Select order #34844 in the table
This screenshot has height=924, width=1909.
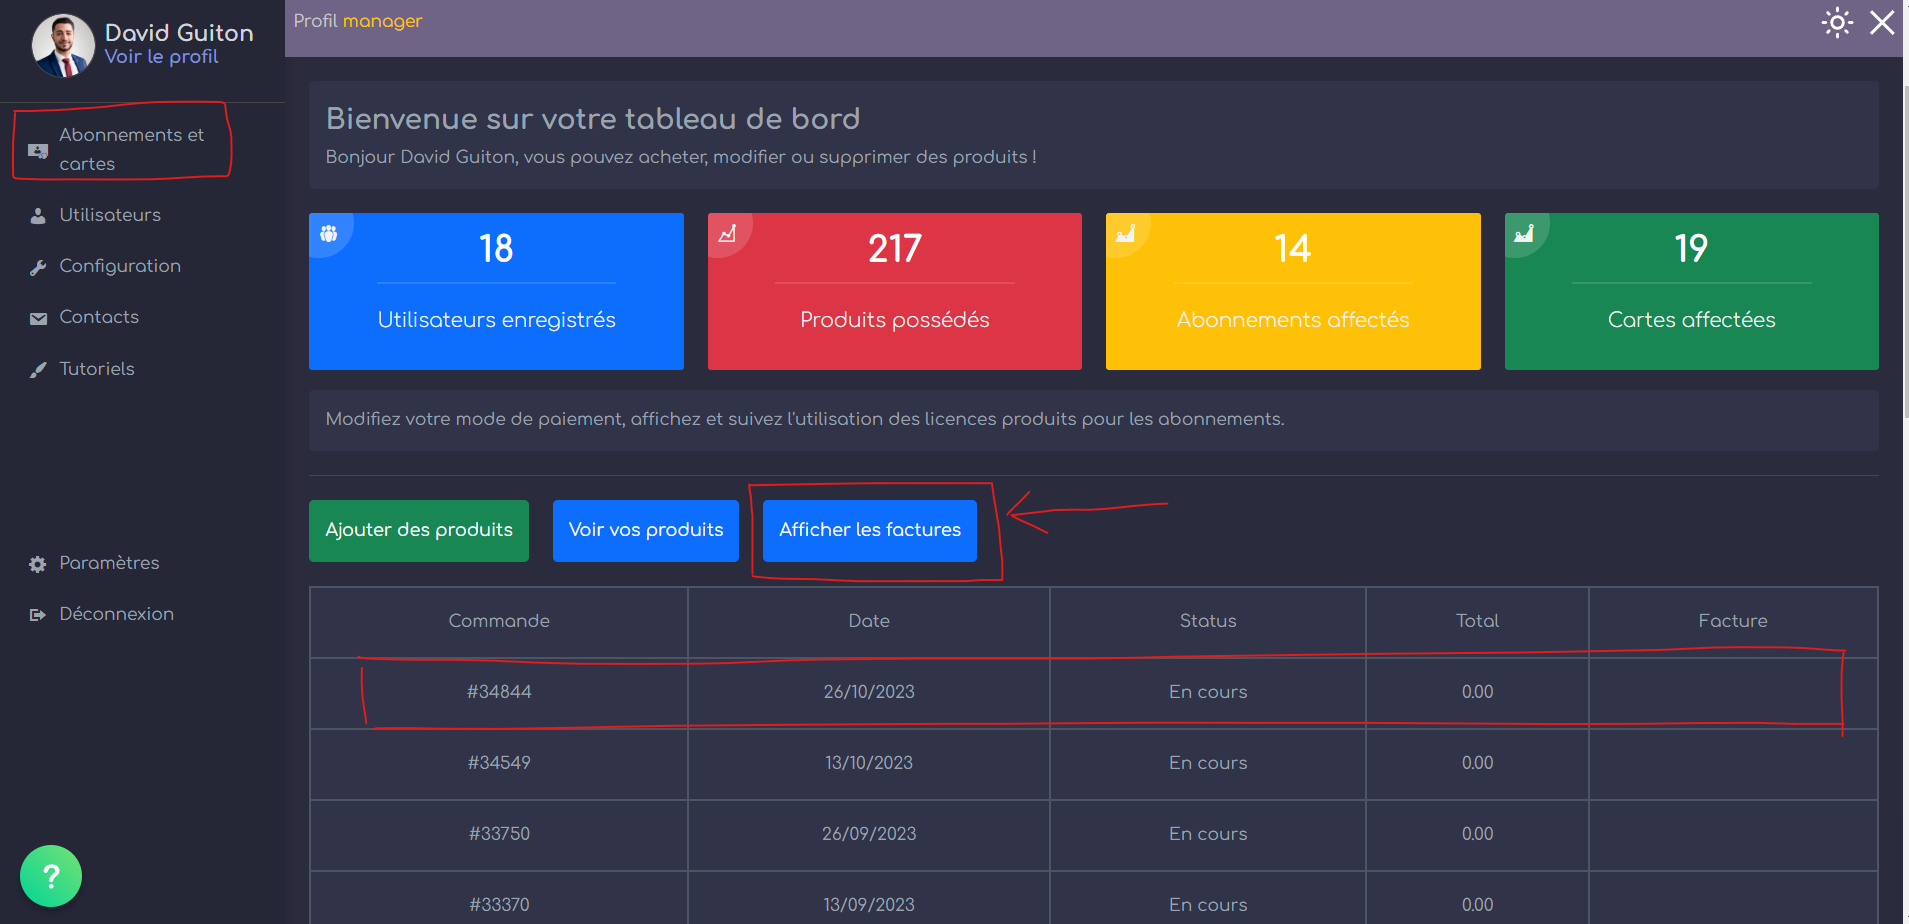(x=499, y=692)
